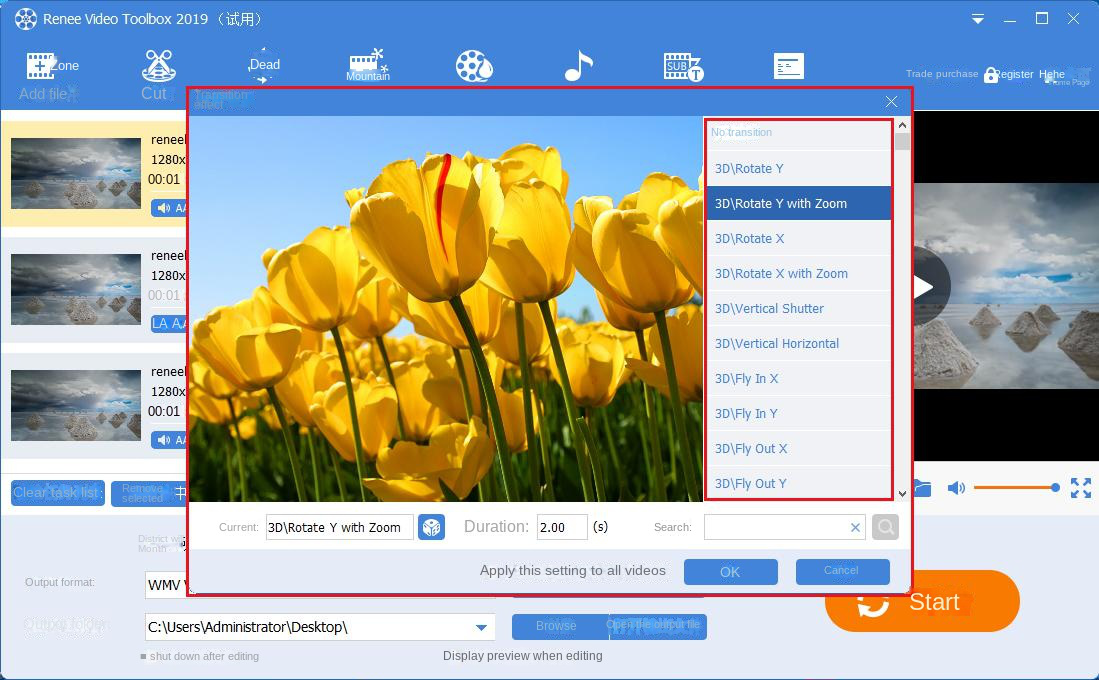Open the title bar app menu arrow

(x=978, y=18)
